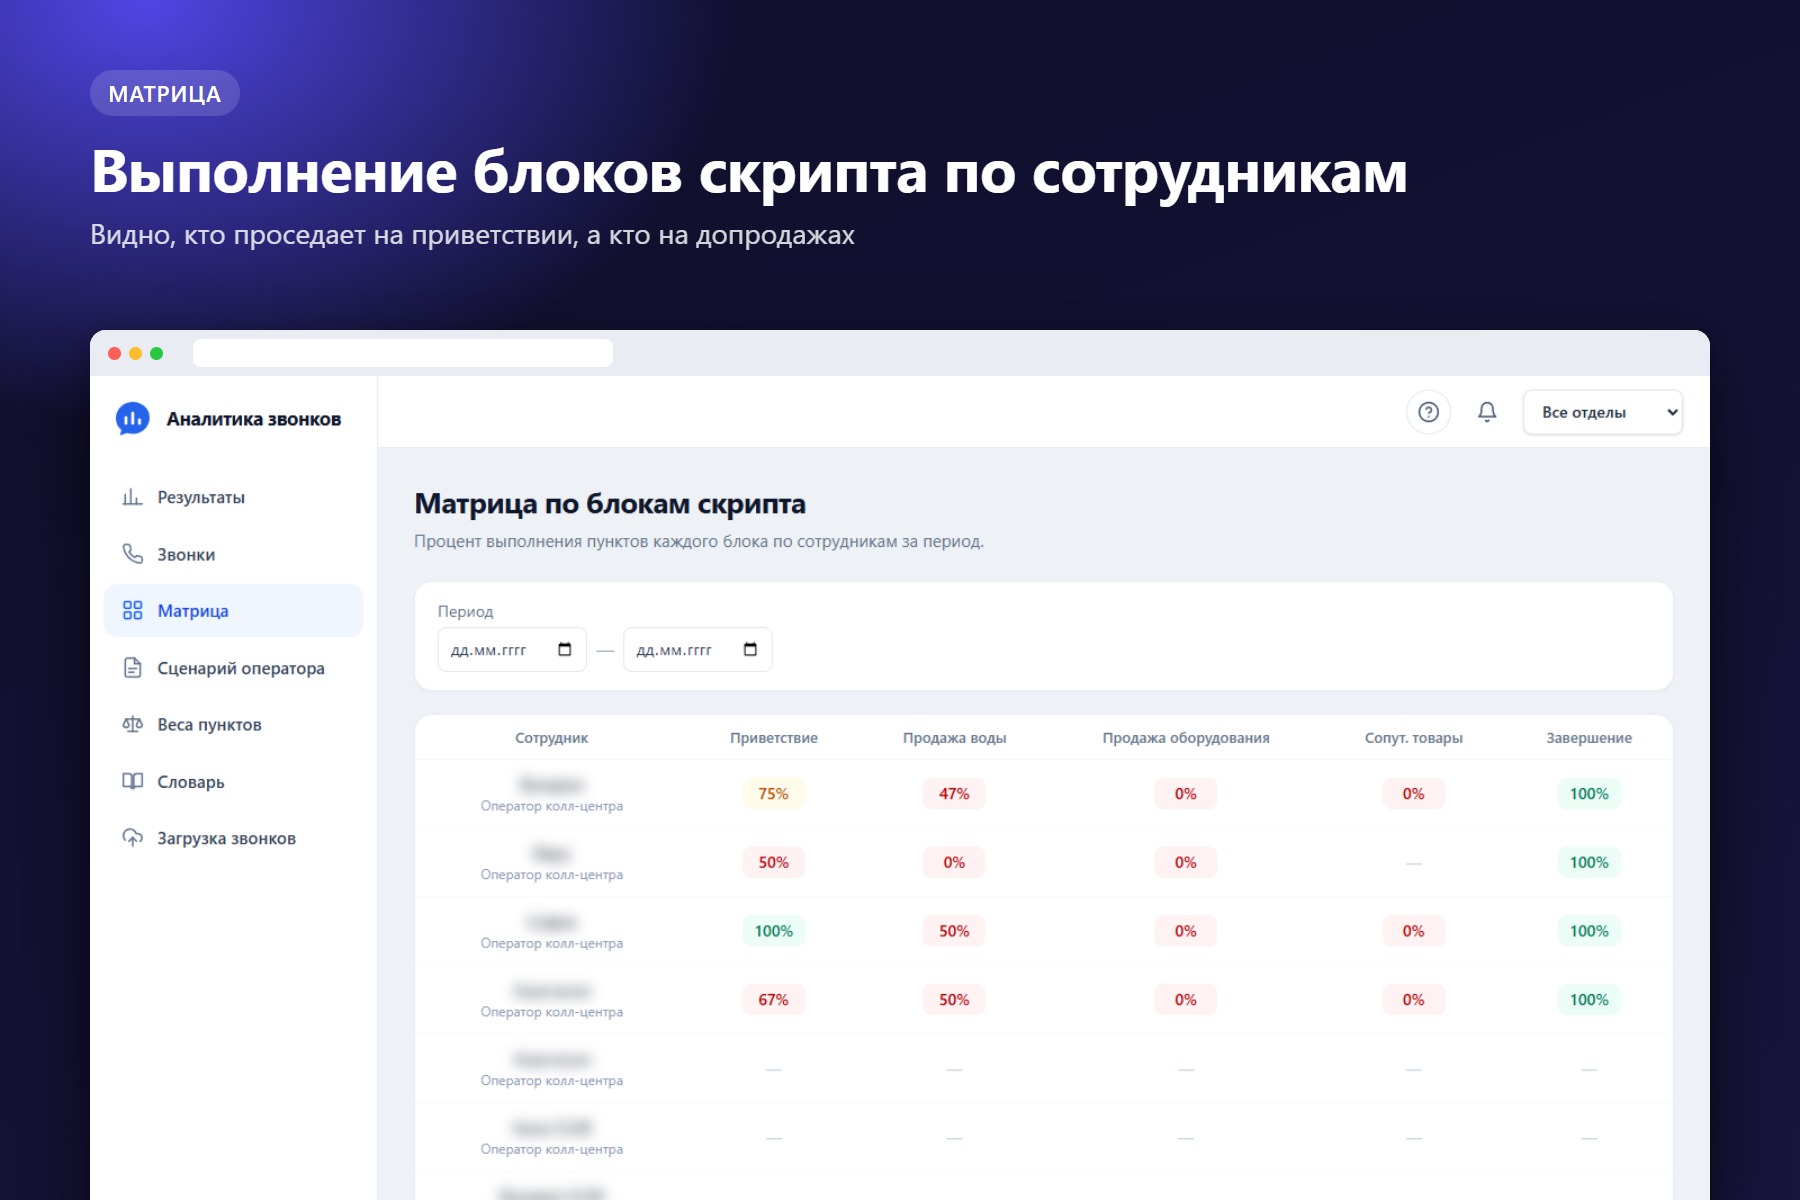
Task: Click the Матрица по блокам скрипта heading
Action: click(610, 504)
